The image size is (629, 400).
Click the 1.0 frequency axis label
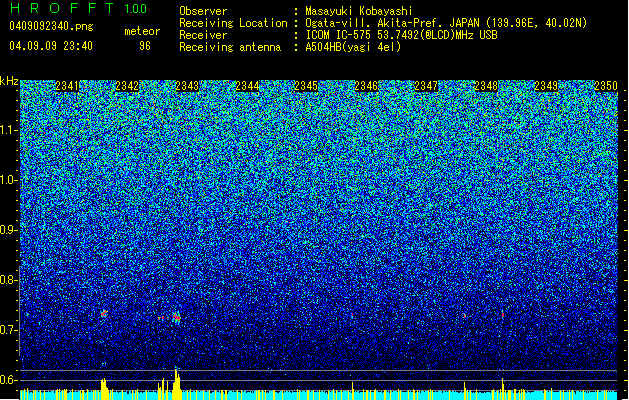tap(9, 180)
